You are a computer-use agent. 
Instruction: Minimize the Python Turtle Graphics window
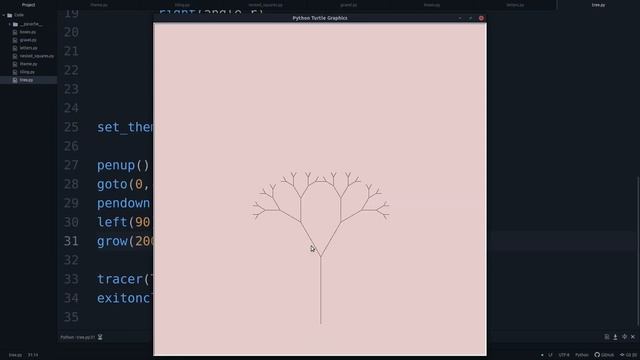coord(460,18)
